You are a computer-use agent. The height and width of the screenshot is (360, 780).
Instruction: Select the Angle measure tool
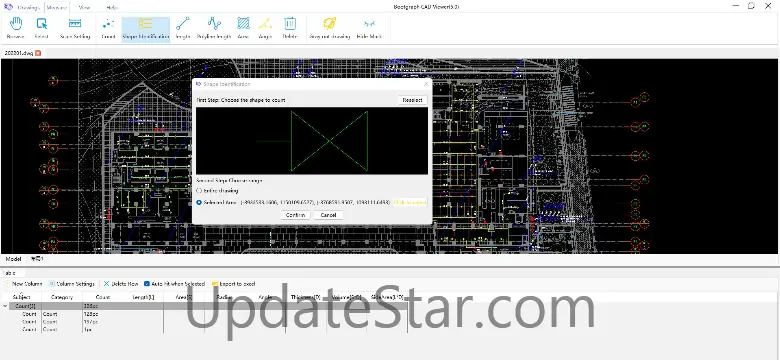[265, 28]
